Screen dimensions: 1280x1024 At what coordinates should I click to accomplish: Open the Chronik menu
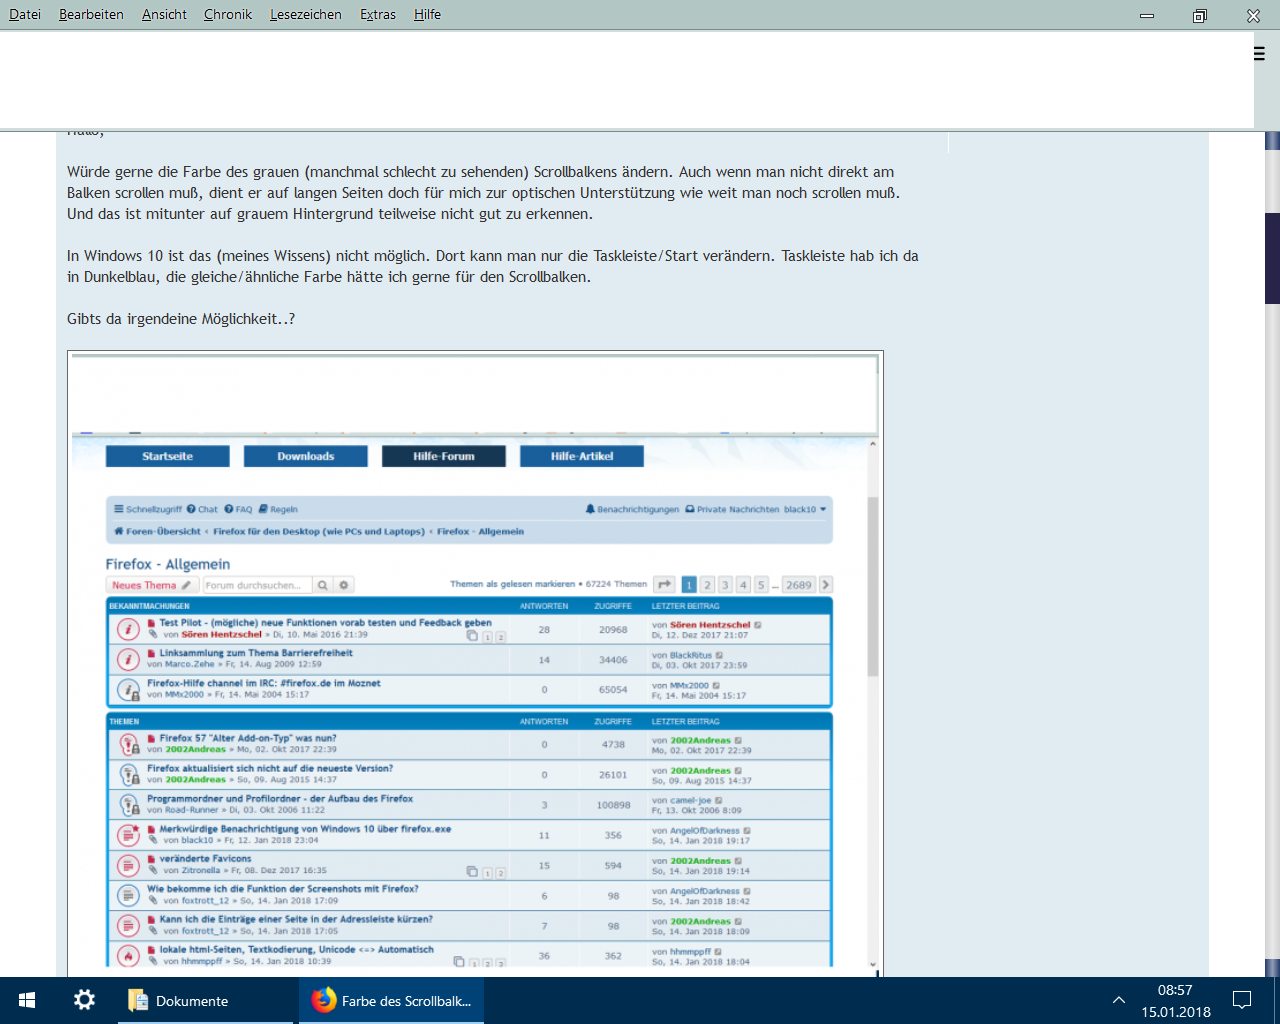pos(227,14)
